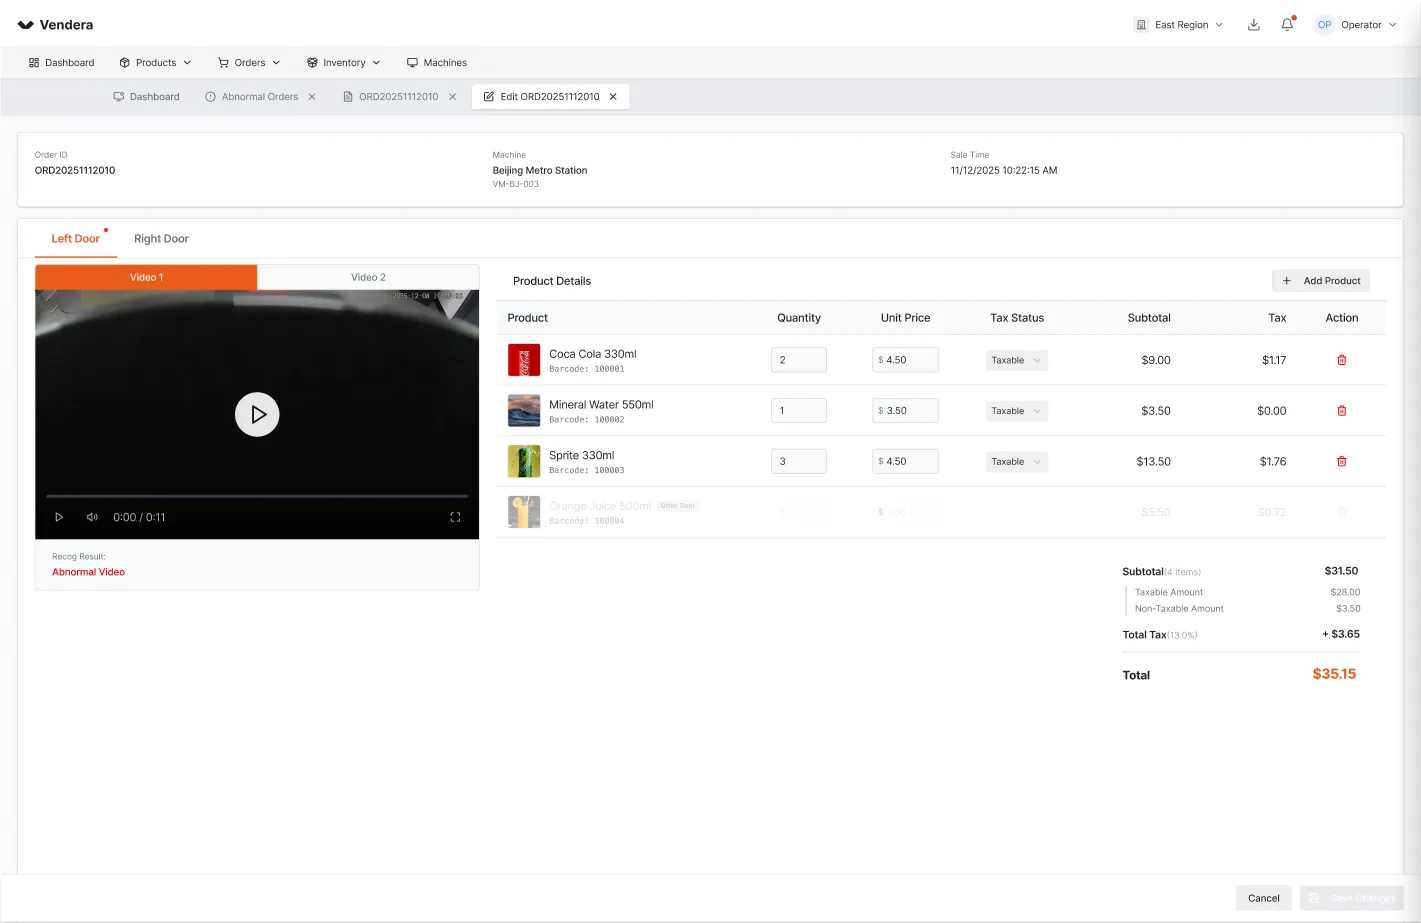Open the Inventory menu
This screenshot has width=1421, height=923.
[x=343, y=63]
